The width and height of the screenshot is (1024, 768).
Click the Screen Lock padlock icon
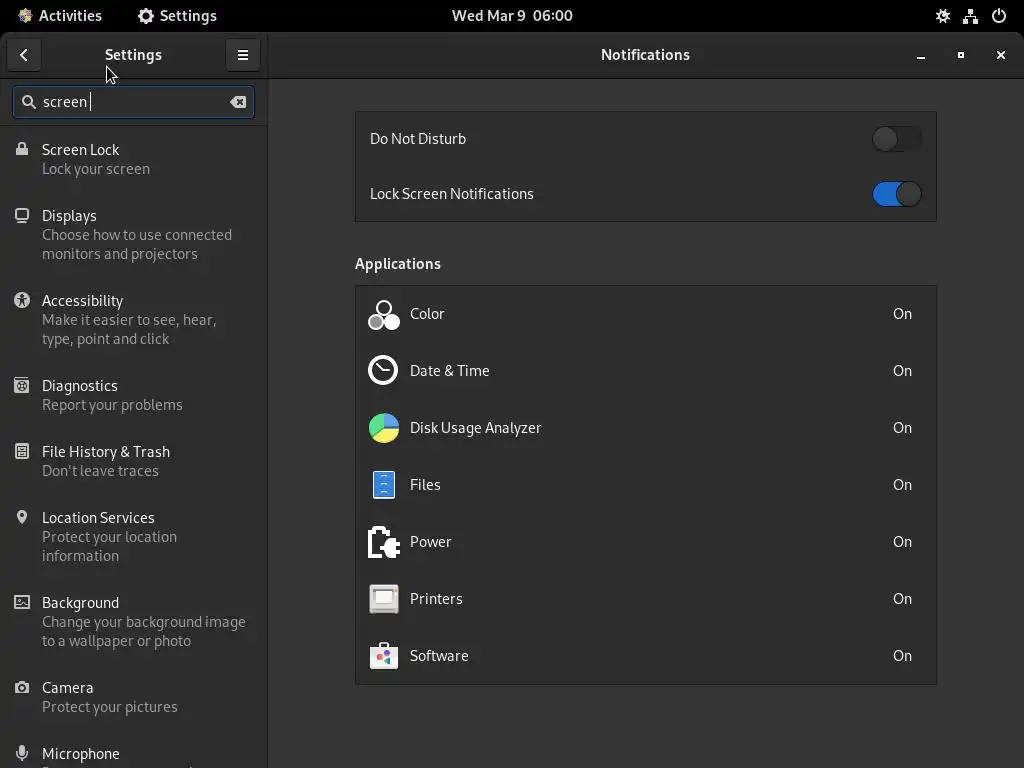pos(22,149)
